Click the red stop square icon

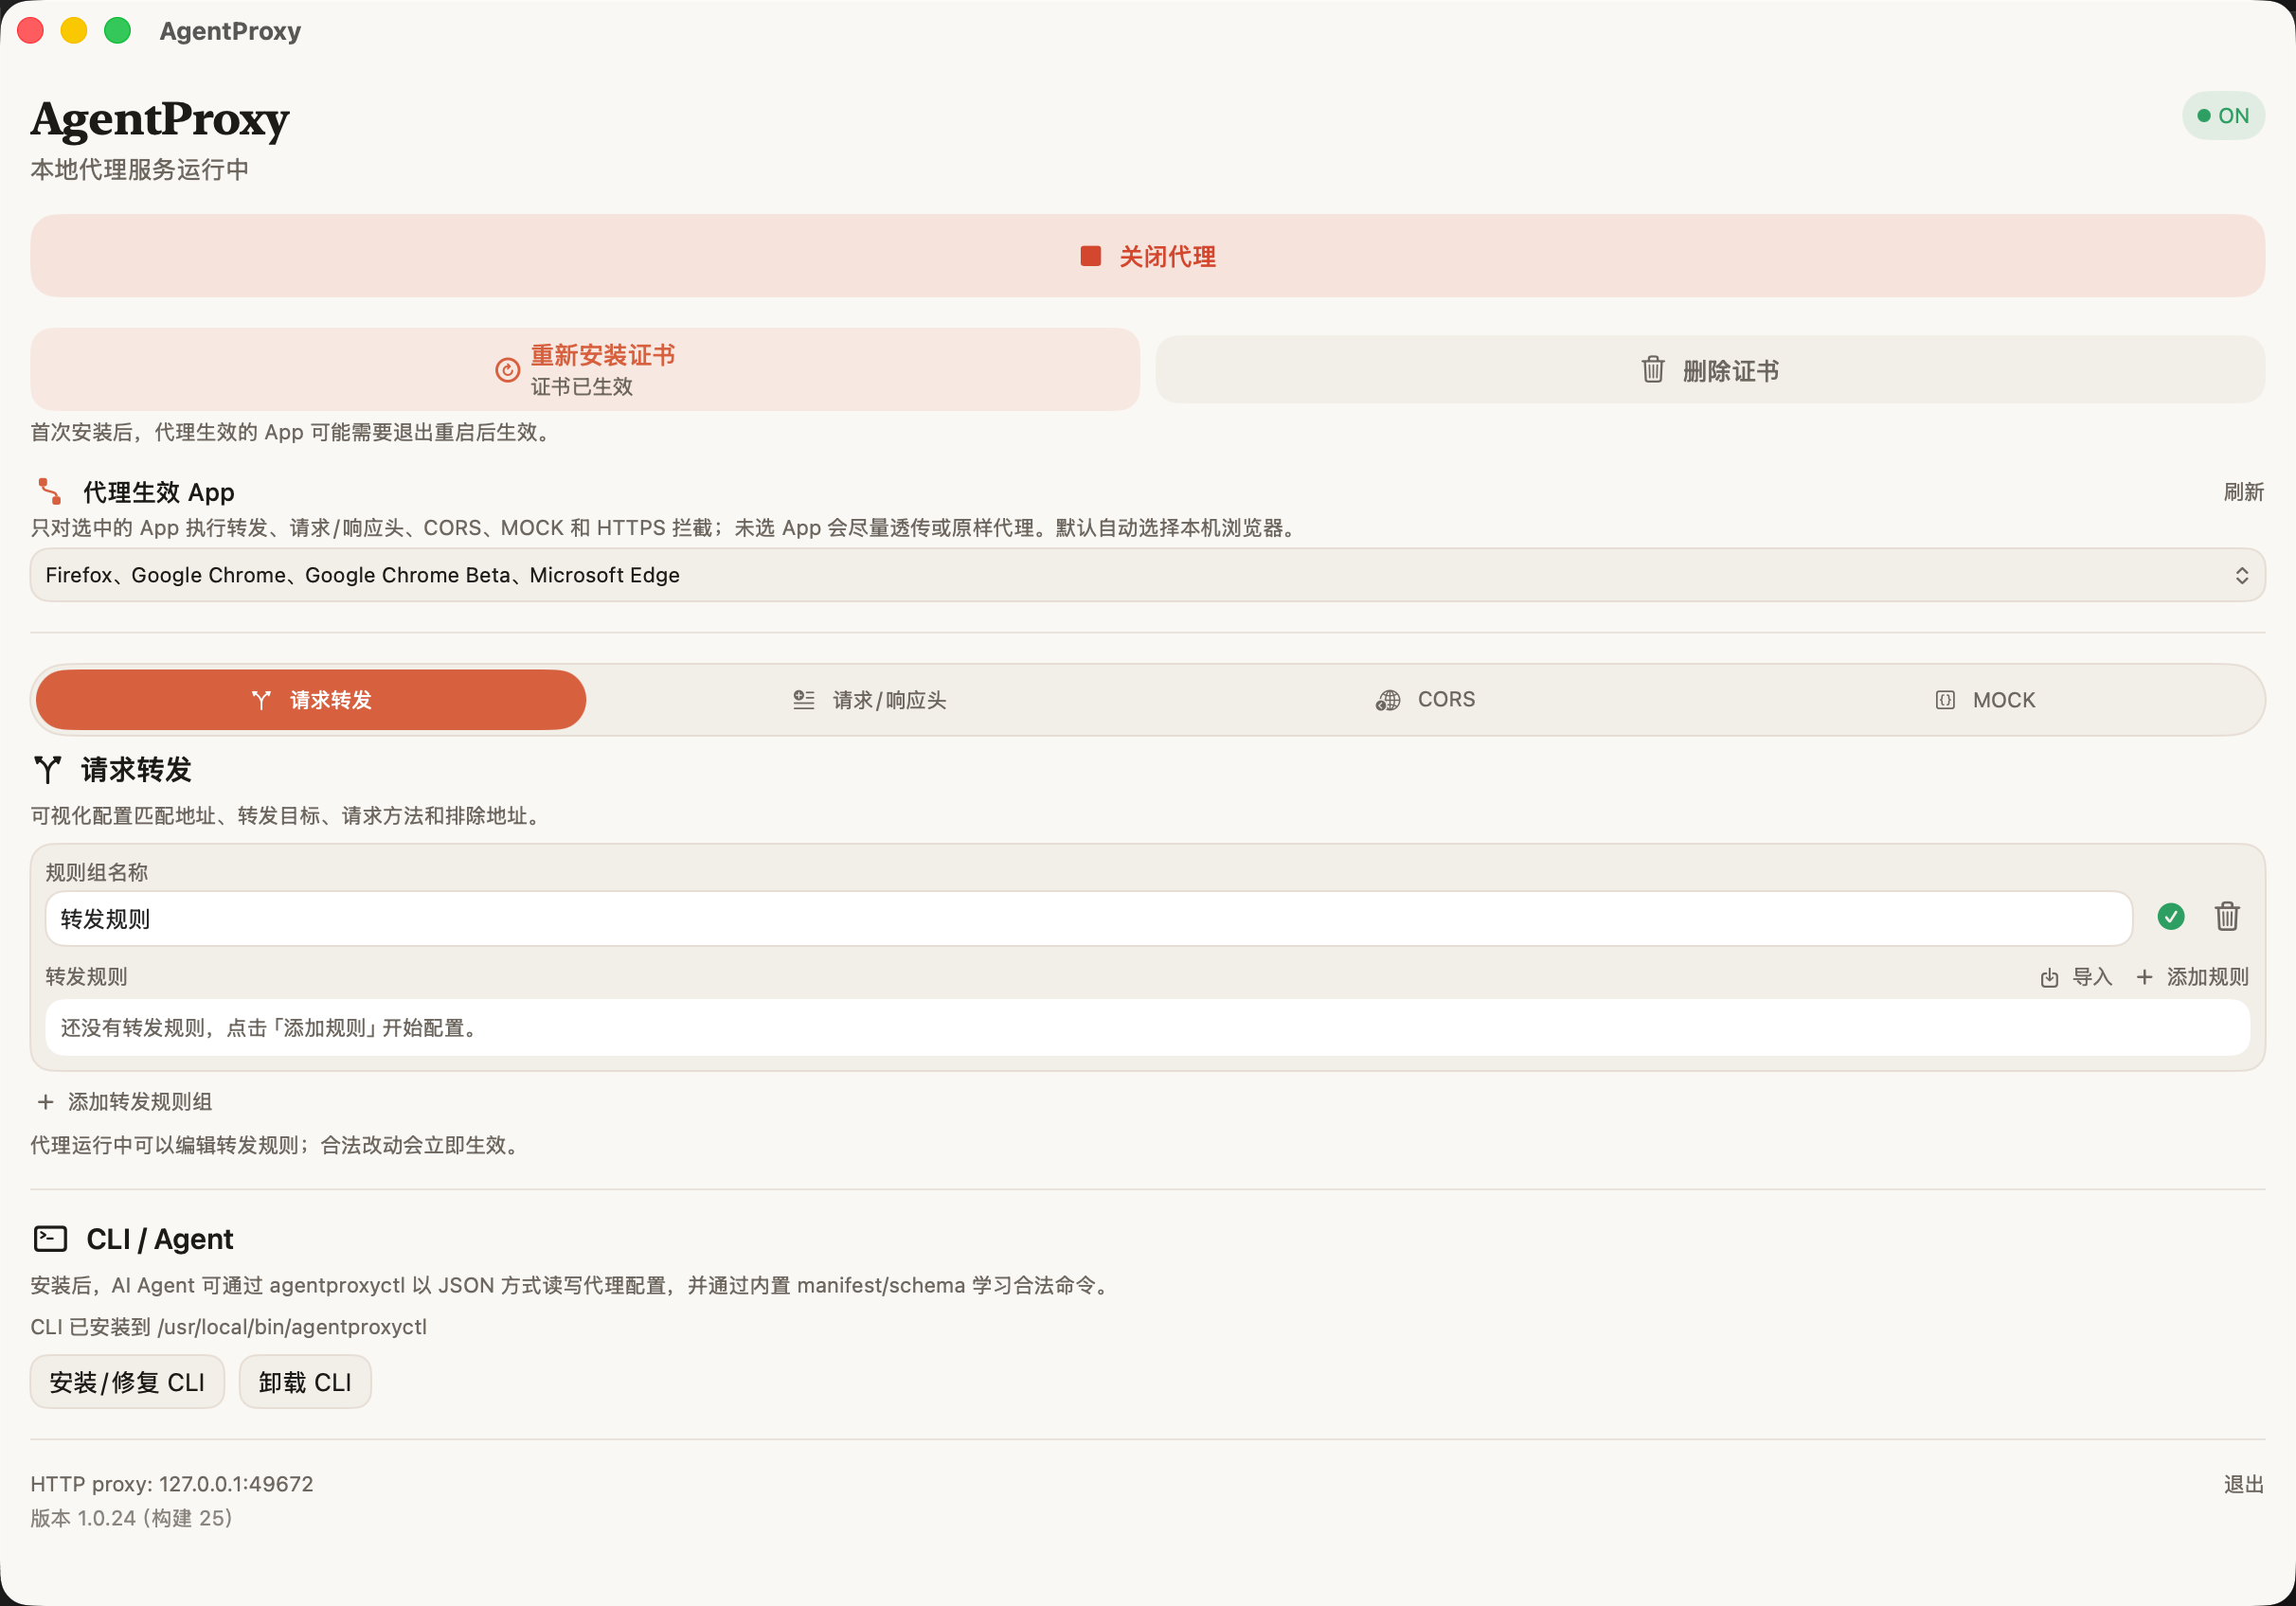click(1090, 256)
